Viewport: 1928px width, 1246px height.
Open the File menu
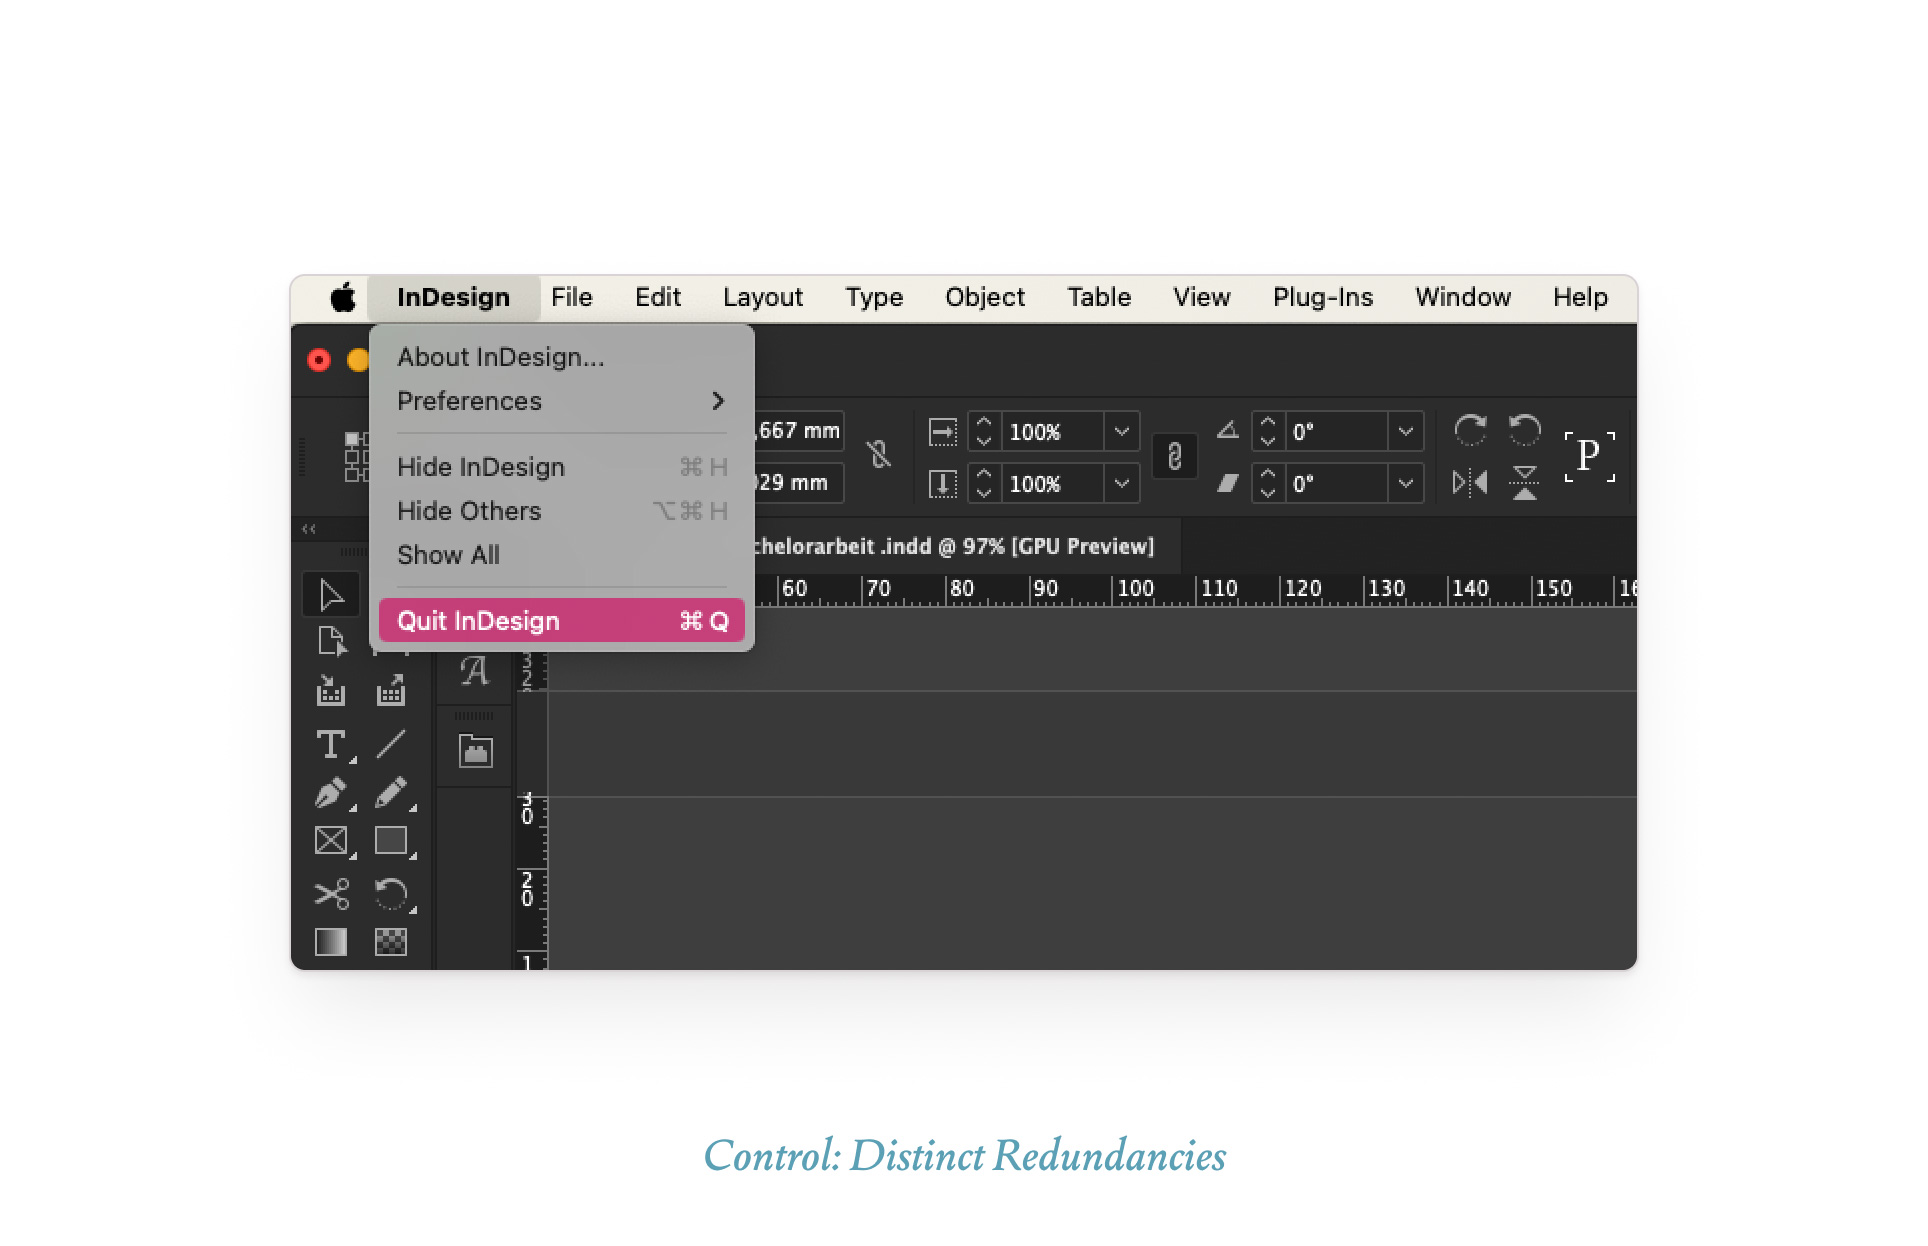[x=571, y=298]
